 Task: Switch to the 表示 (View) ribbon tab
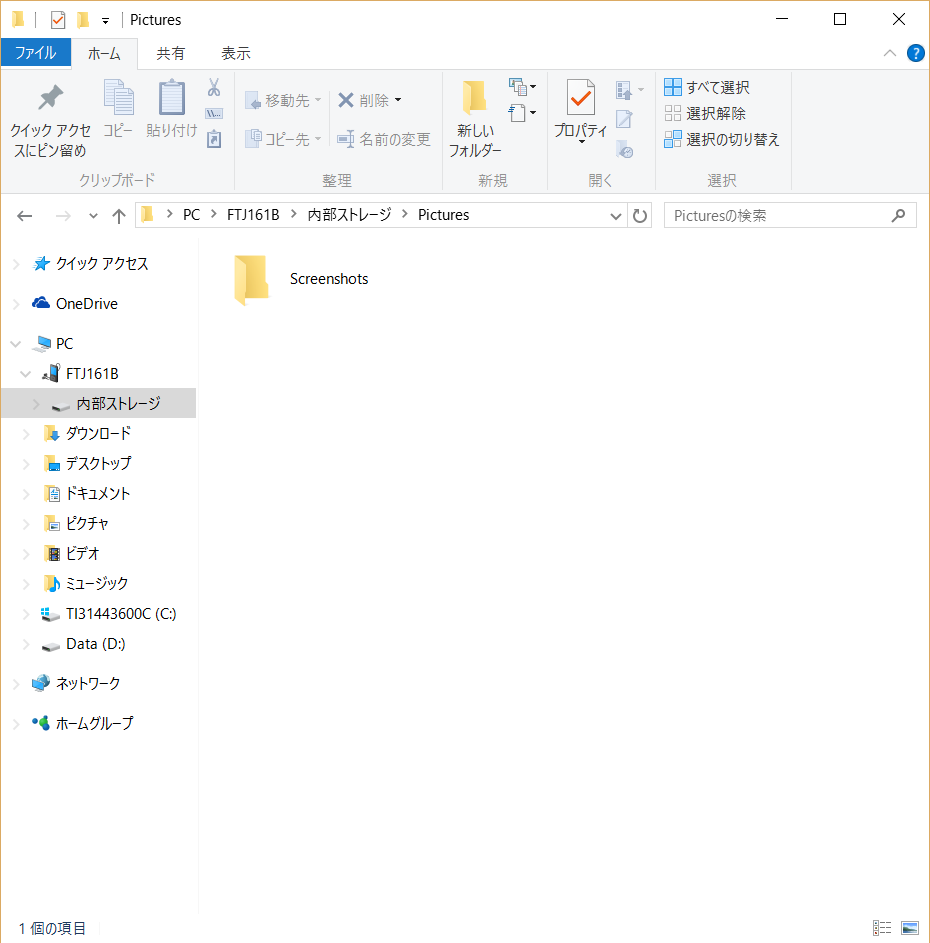tap(235, 53)
